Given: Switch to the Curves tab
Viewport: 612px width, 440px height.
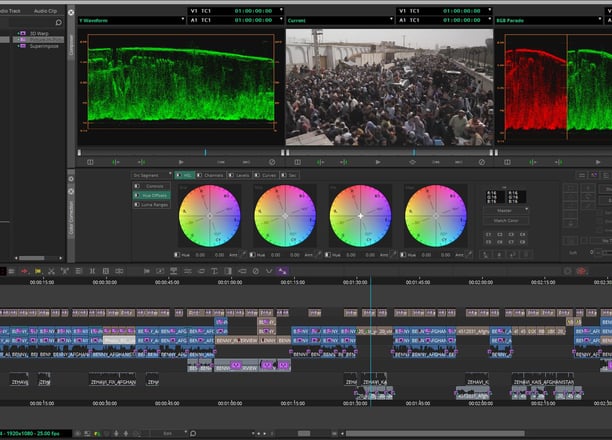Looking at the screenshot, I should click(265, 175).
